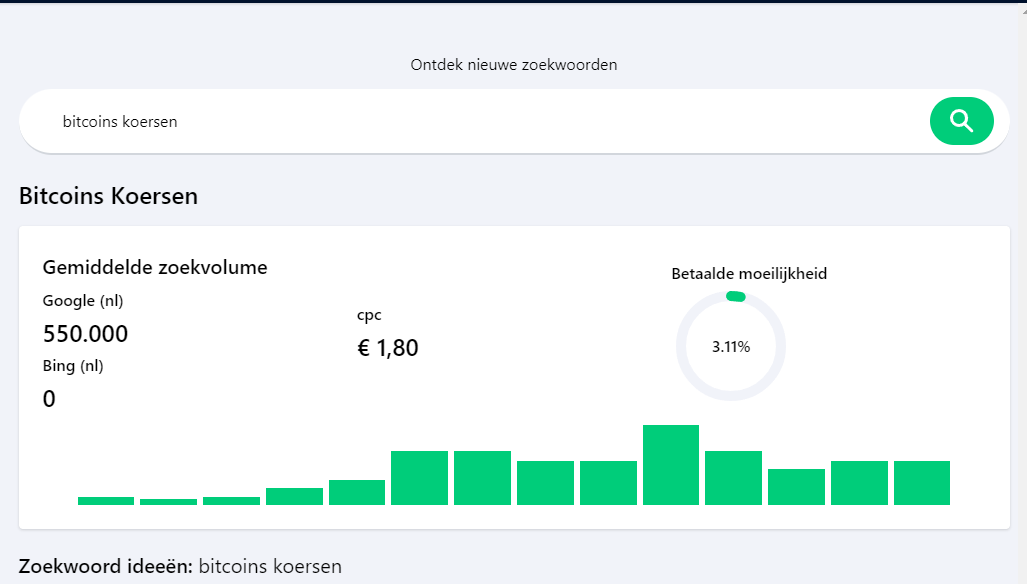The height and width of the screenshot is (584, 1027).
Task: Click the 'Bitcoins Koersen' heading
Action: click(108, 196)
